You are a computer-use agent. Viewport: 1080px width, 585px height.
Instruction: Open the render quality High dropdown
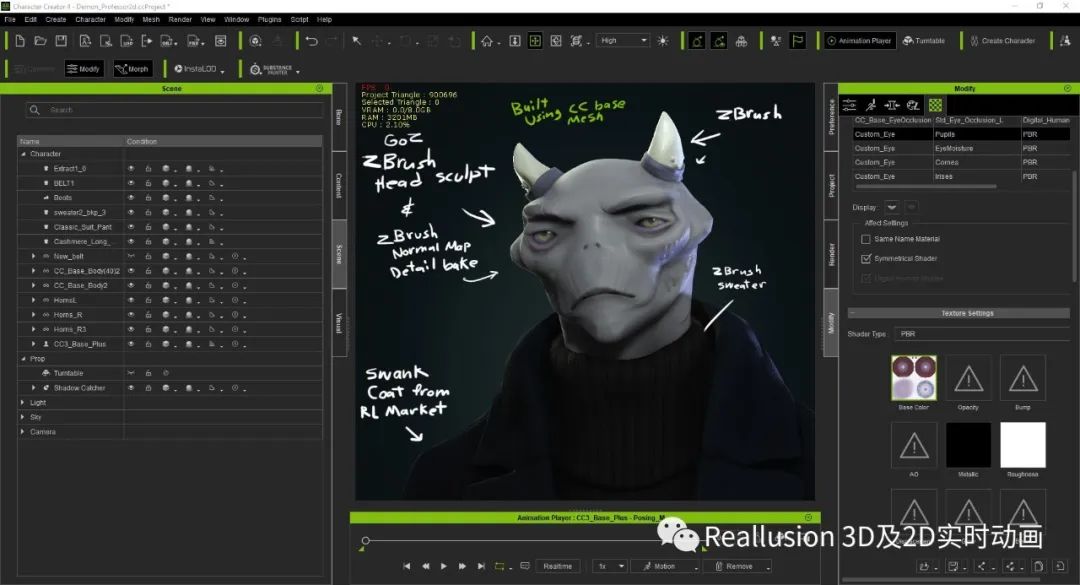623,41
